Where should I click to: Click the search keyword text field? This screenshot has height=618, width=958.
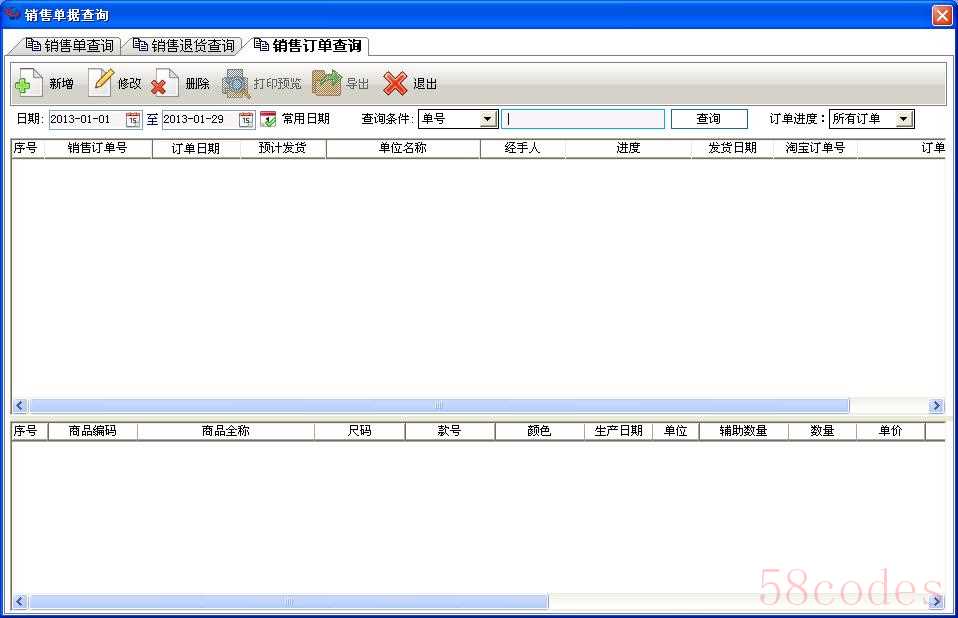583,119
